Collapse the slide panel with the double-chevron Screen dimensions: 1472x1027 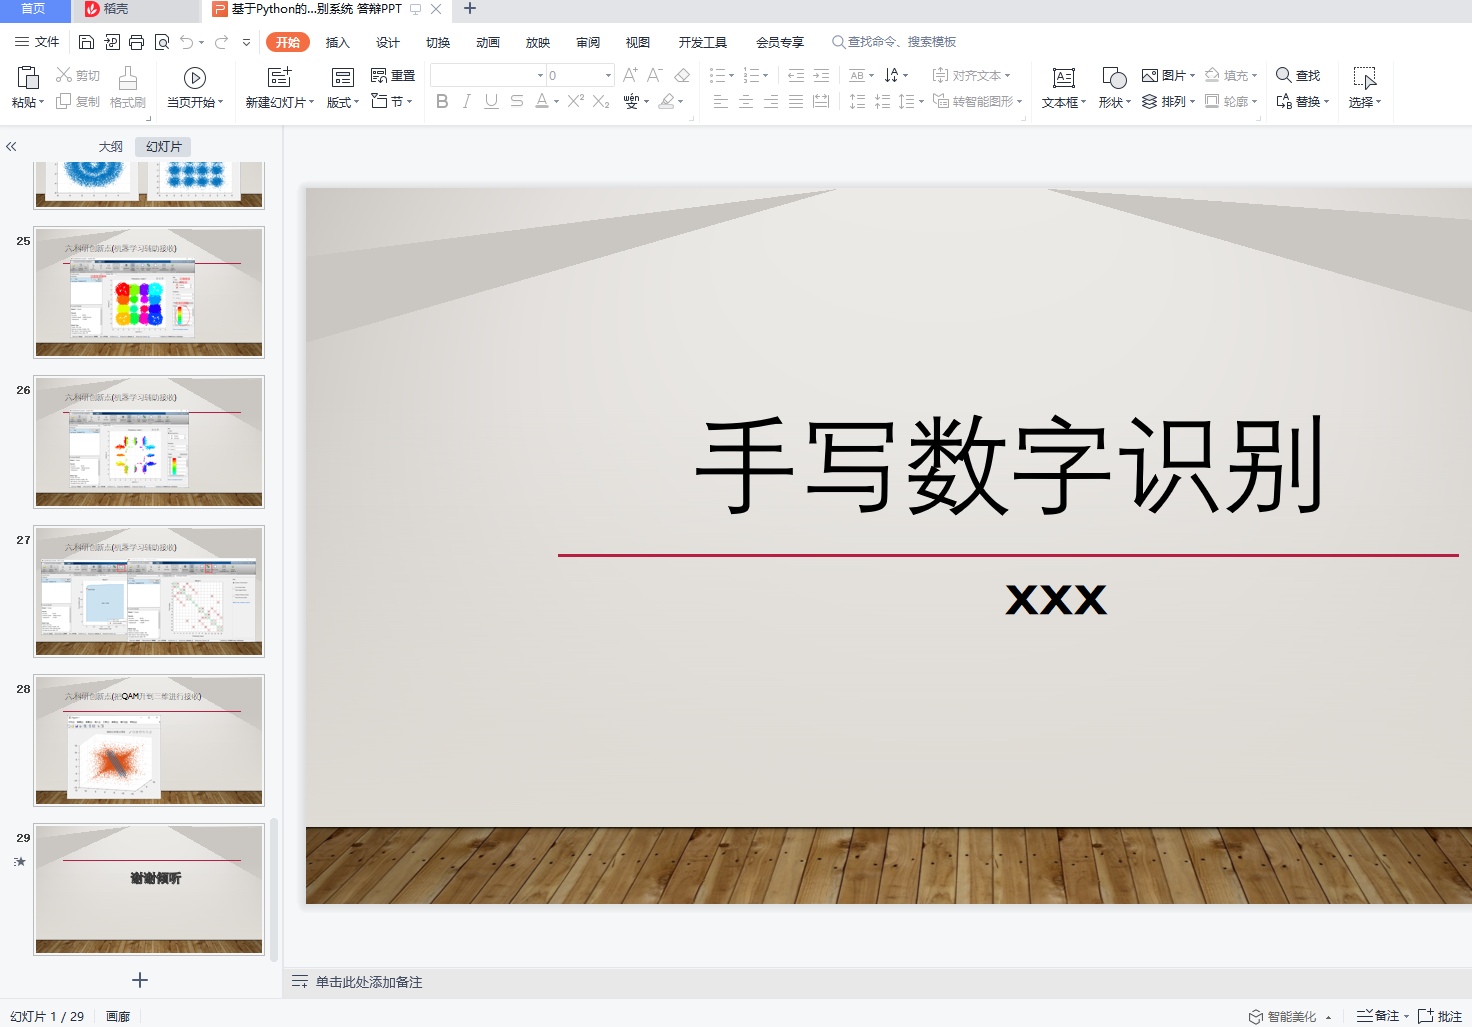pos(11,146)
